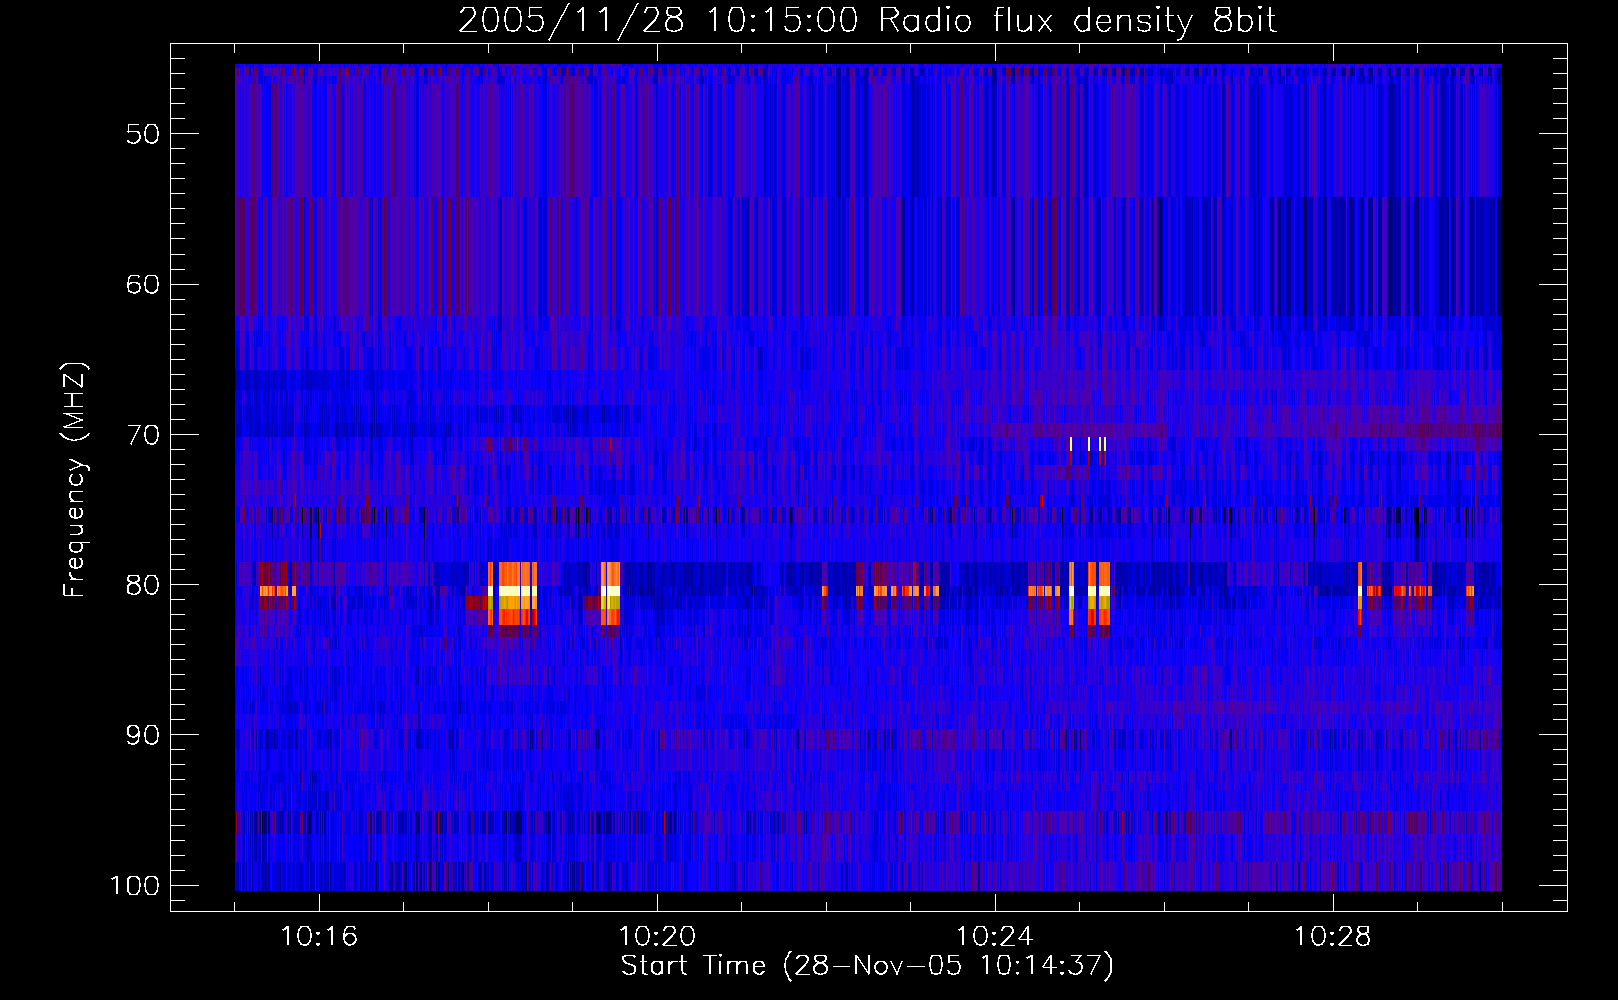Click the '50' frequency tick label
Viewport: 1618px width, 1000px height.
[143, 134]
